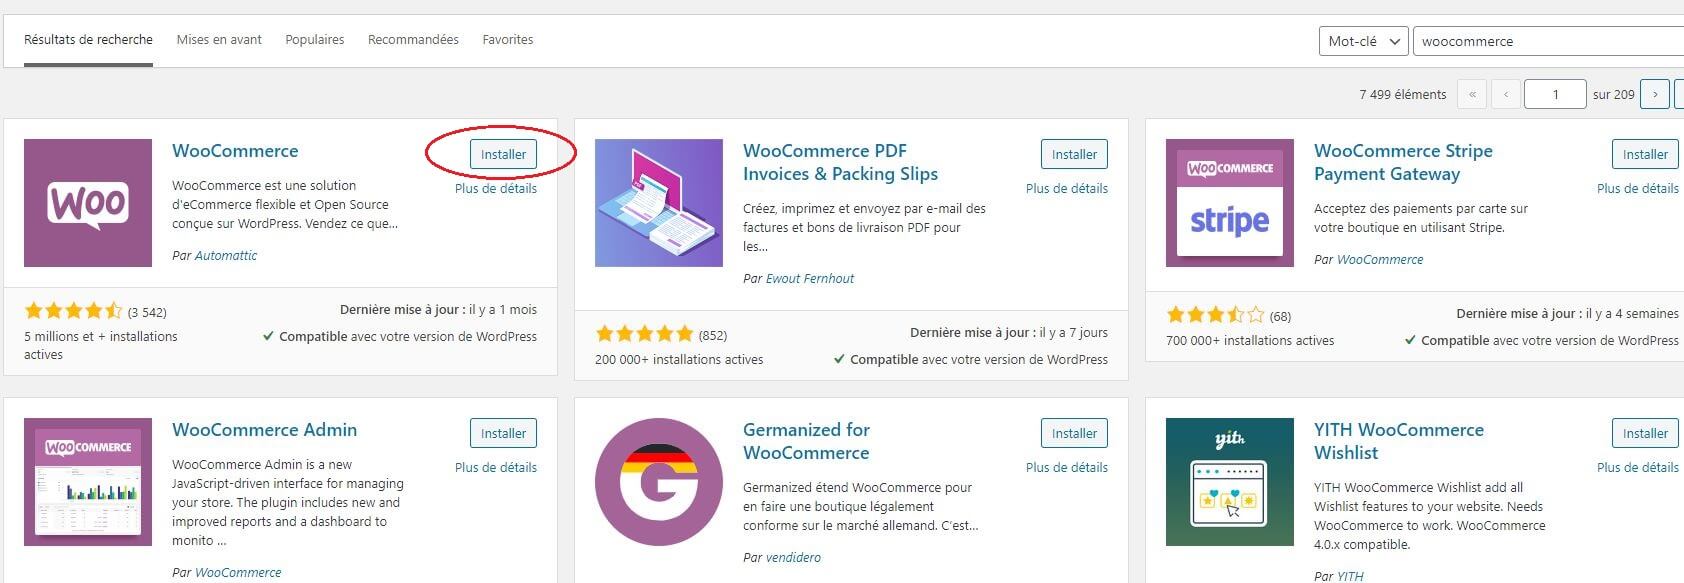Install the WooCommerce plugin

[x=503, y=154]
